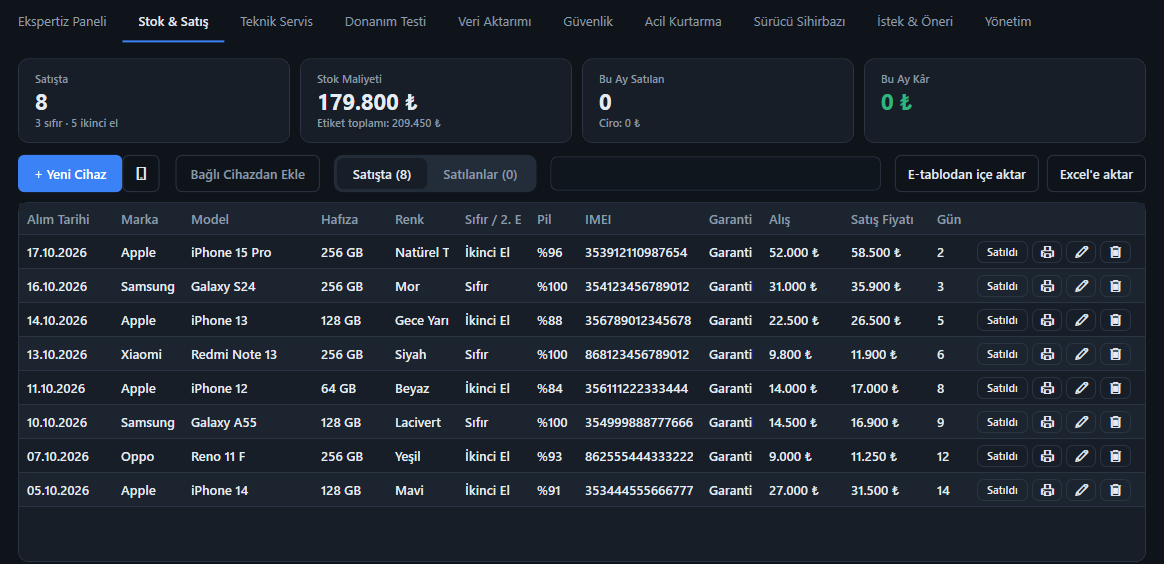The image size is (1164, 564).
Task: Edit the Redmi Note 13 entry
Action: [x=1081, y=354]
